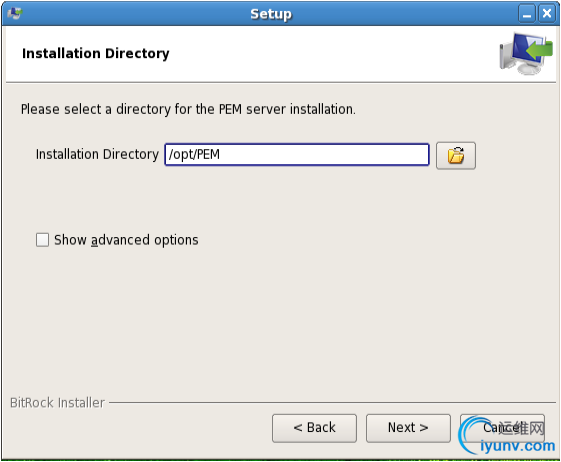Open the folder browse icon button
The width and height of the screenshot is (561, 462).
(x=455, y=155)
